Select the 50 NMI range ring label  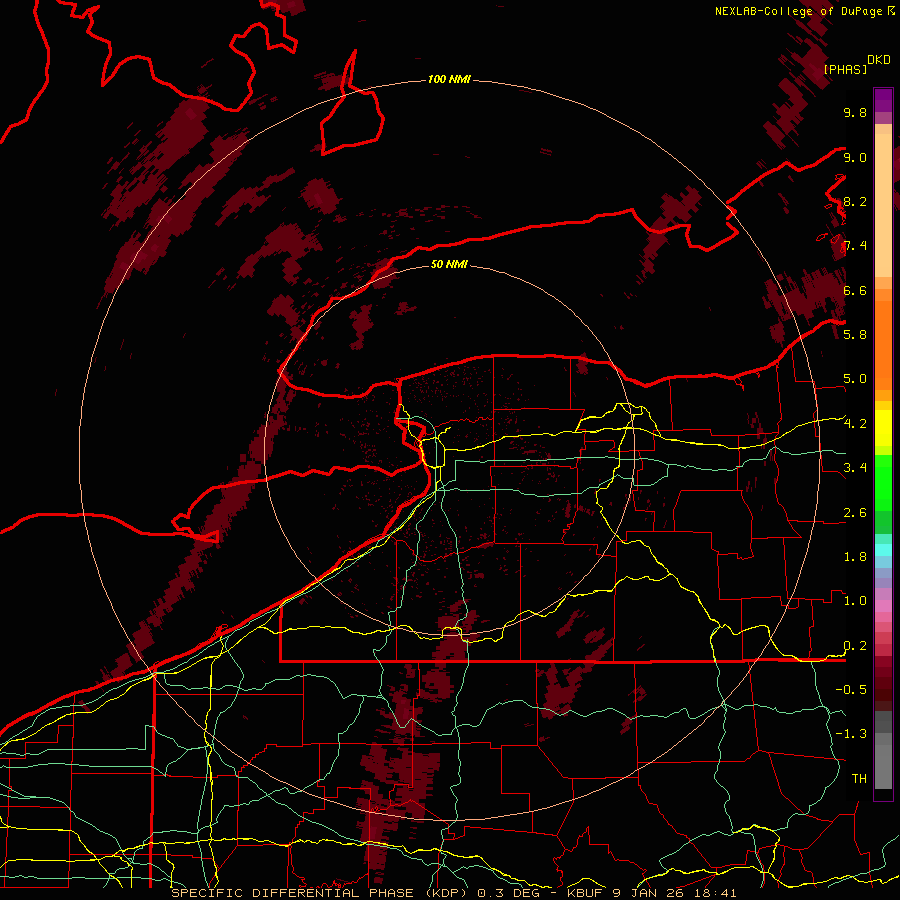coord(449,264)
